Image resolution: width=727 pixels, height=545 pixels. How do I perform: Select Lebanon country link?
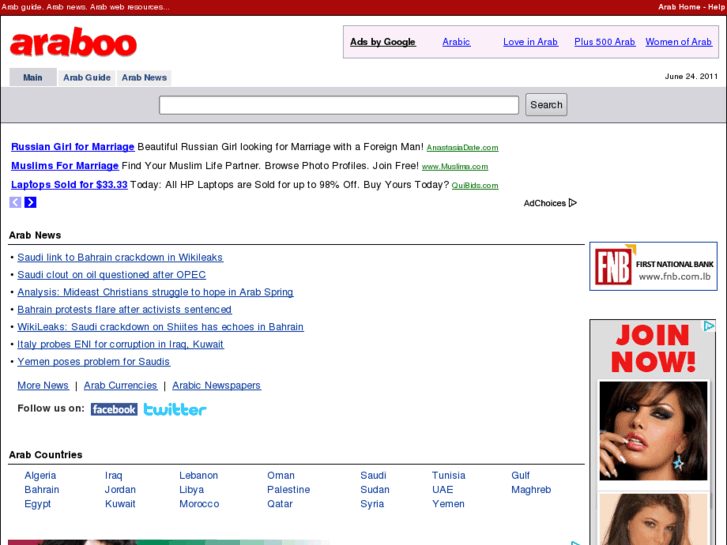coord(198,475)
